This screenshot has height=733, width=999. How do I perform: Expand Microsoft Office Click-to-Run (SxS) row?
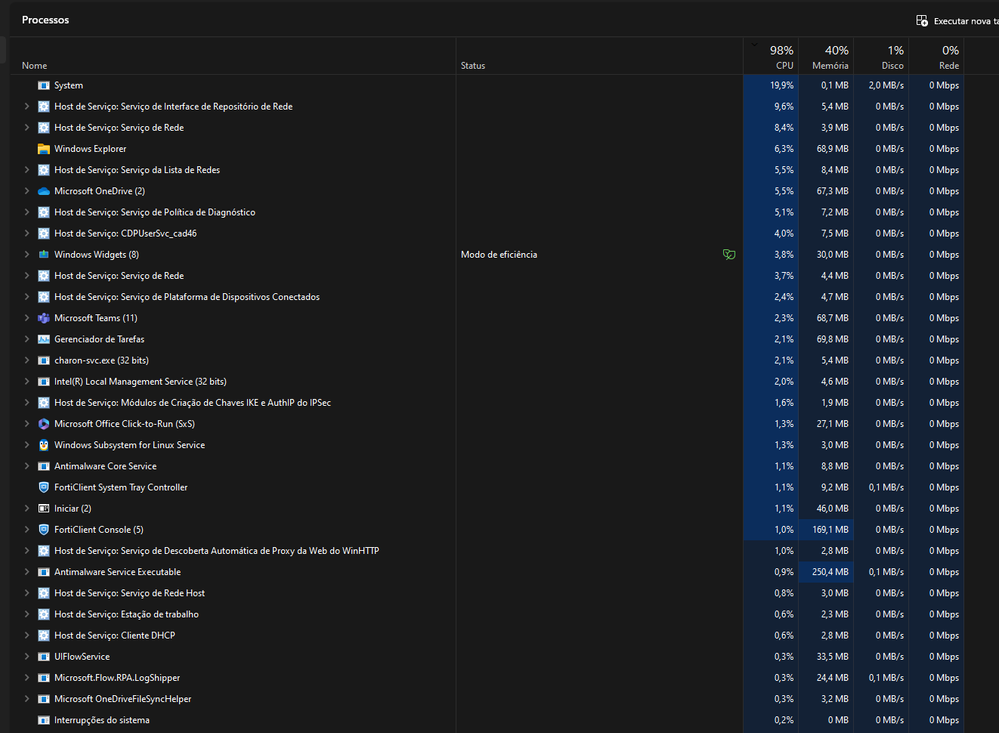(x=27, y=424)
